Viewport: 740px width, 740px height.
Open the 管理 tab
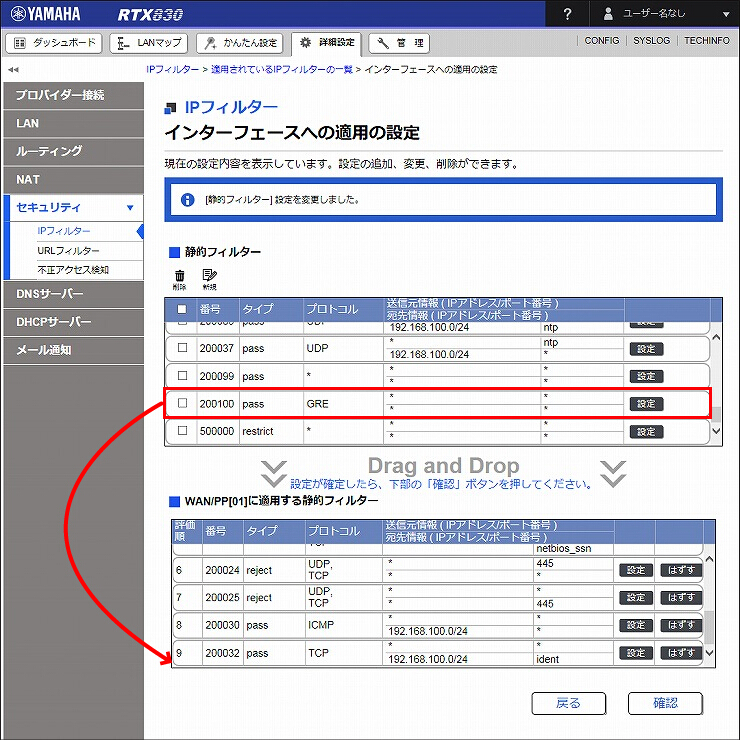399,43
